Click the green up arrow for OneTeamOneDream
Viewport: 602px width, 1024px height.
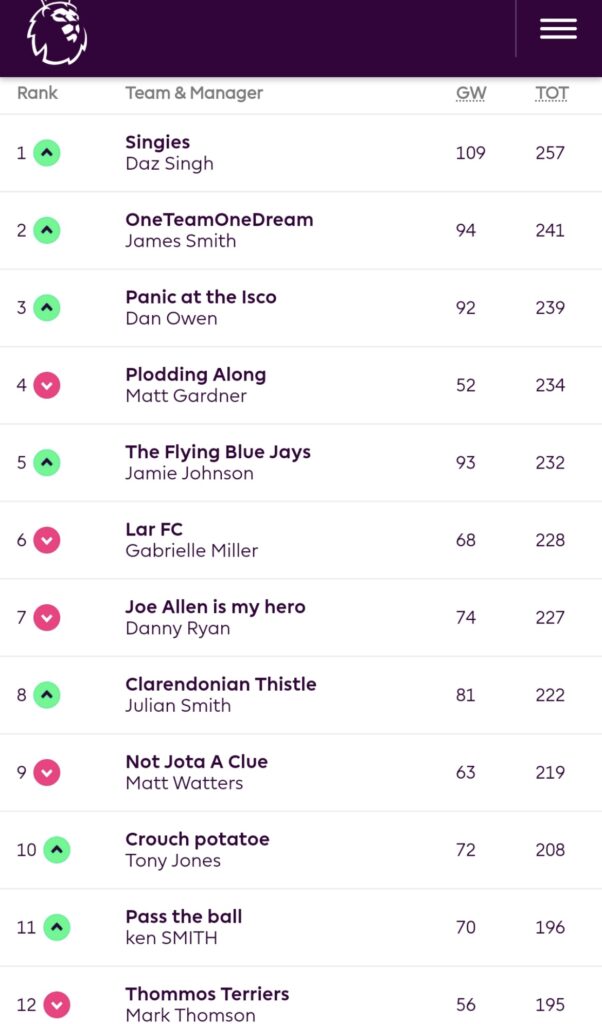pos(47,230)
